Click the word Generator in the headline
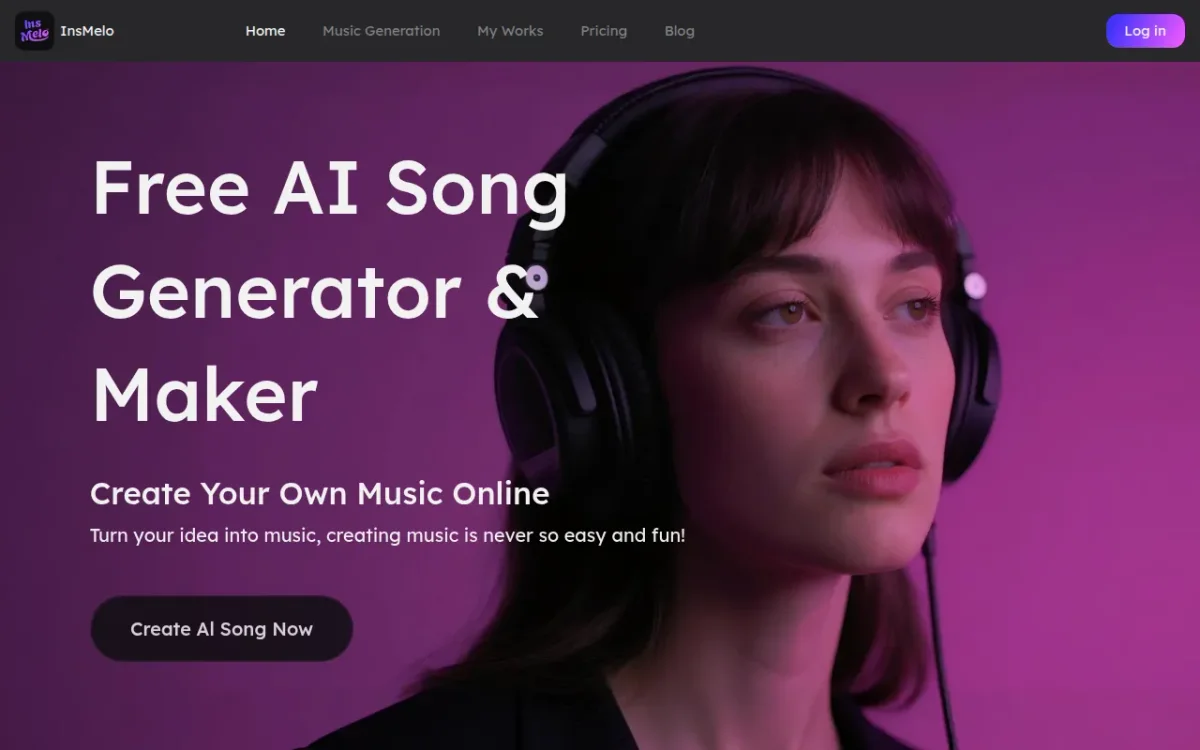Screen dimensions: 1200x750 point(276,291)
